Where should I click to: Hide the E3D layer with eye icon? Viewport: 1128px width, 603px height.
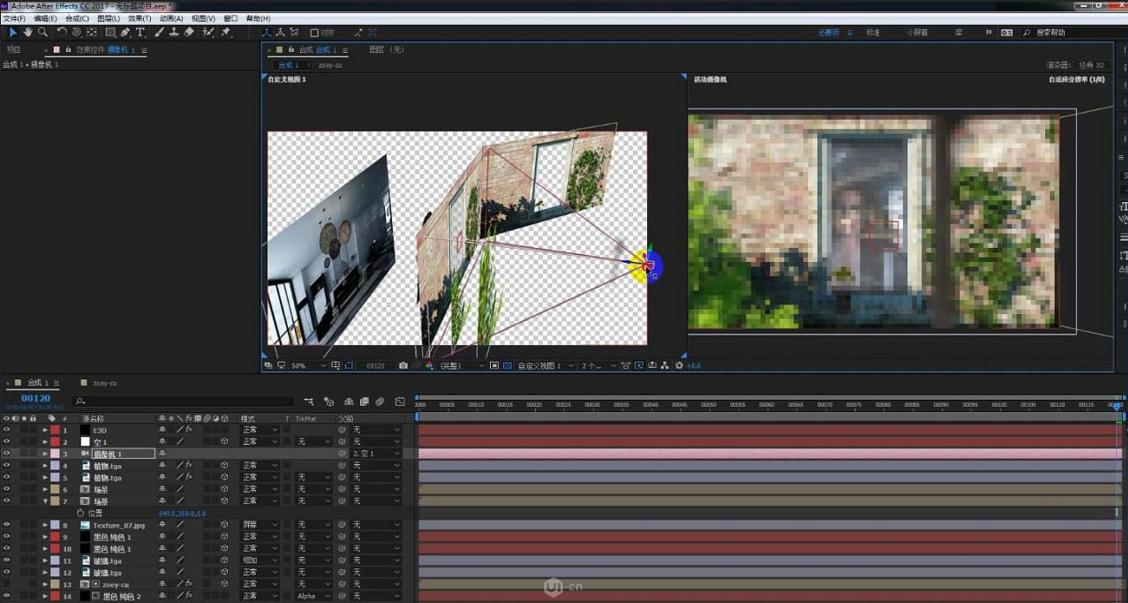[x=6, y=430]
